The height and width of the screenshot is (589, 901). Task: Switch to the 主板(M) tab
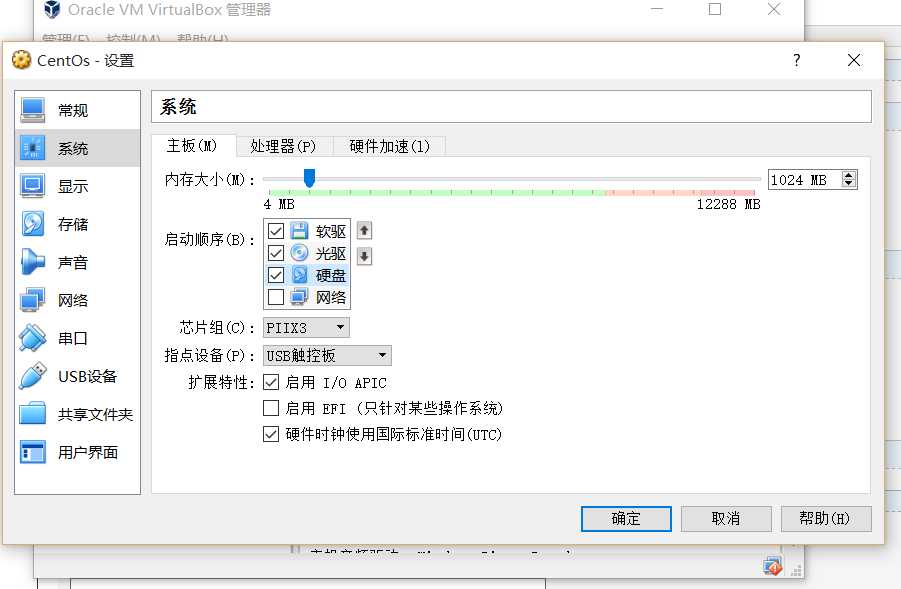(192, 145)
